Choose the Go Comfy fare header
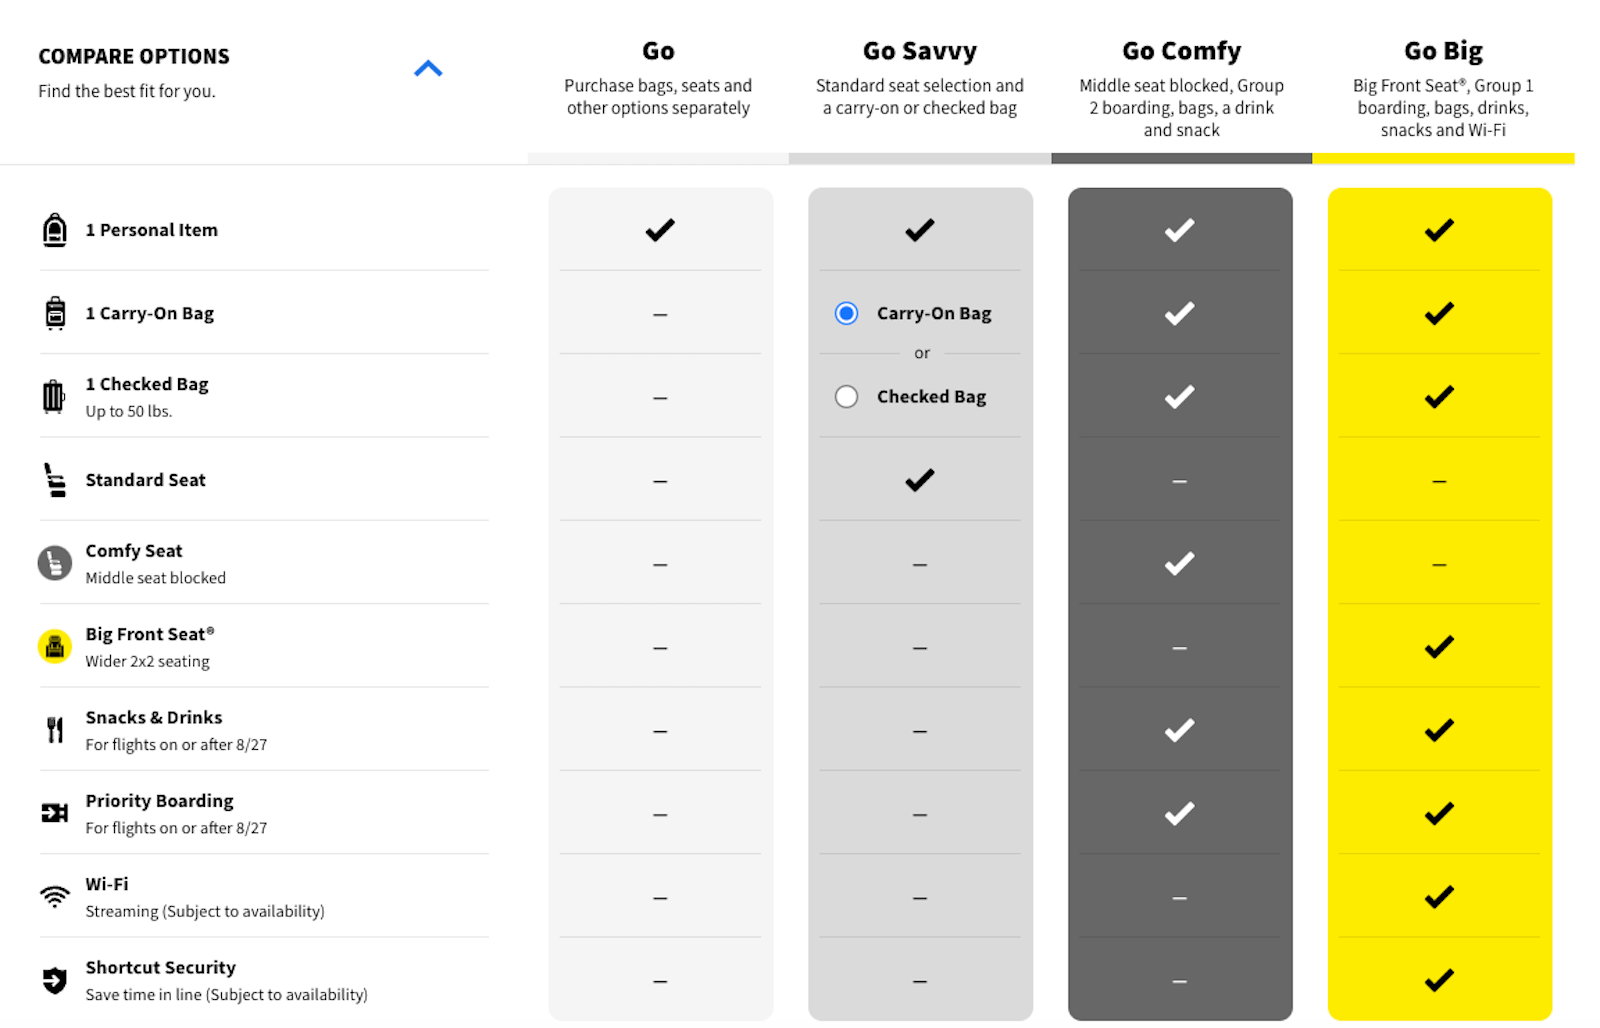 click(1181, 51)
